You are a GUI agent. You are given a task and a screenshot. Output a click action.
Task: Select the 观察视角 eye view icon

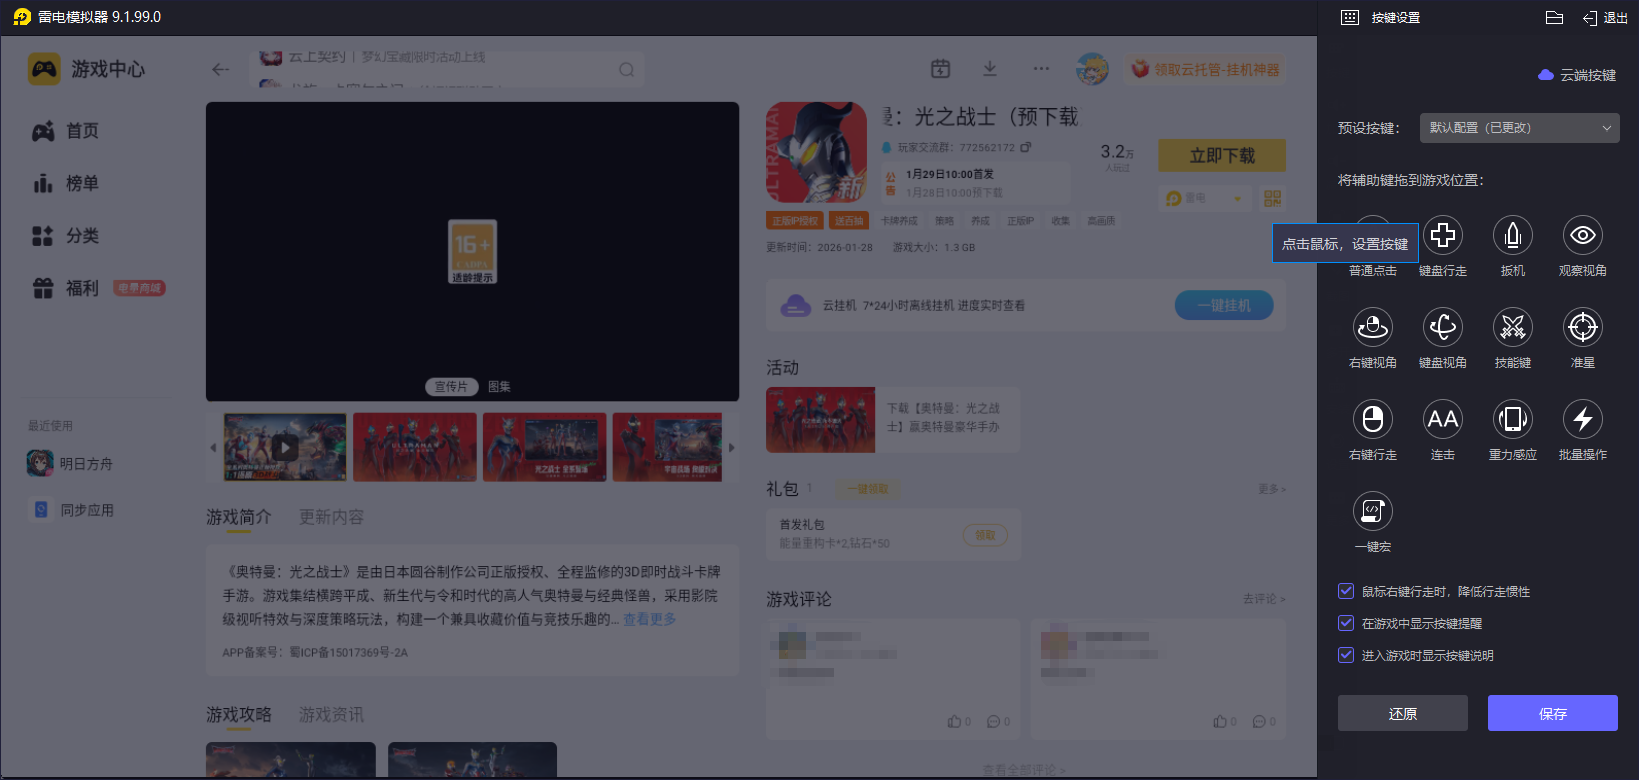tap(1582, 236)
